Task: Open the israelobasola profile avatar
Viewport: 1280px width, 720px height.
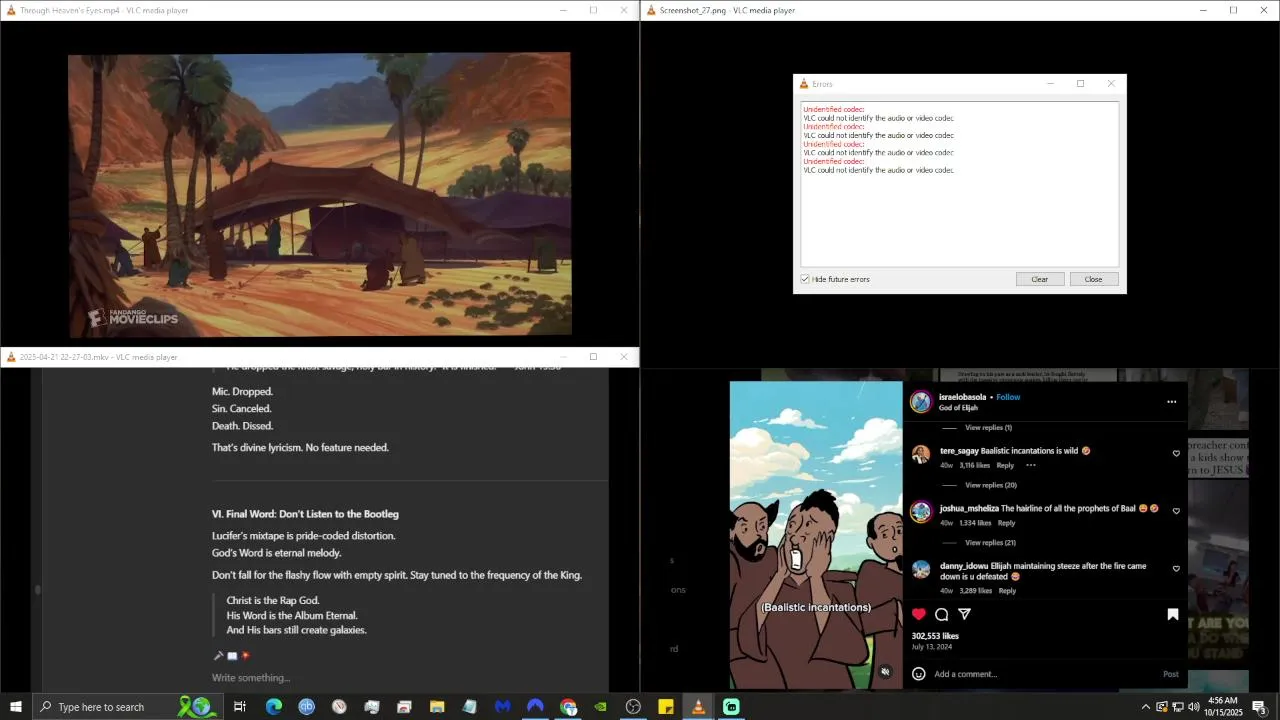Action: point(920,402)
